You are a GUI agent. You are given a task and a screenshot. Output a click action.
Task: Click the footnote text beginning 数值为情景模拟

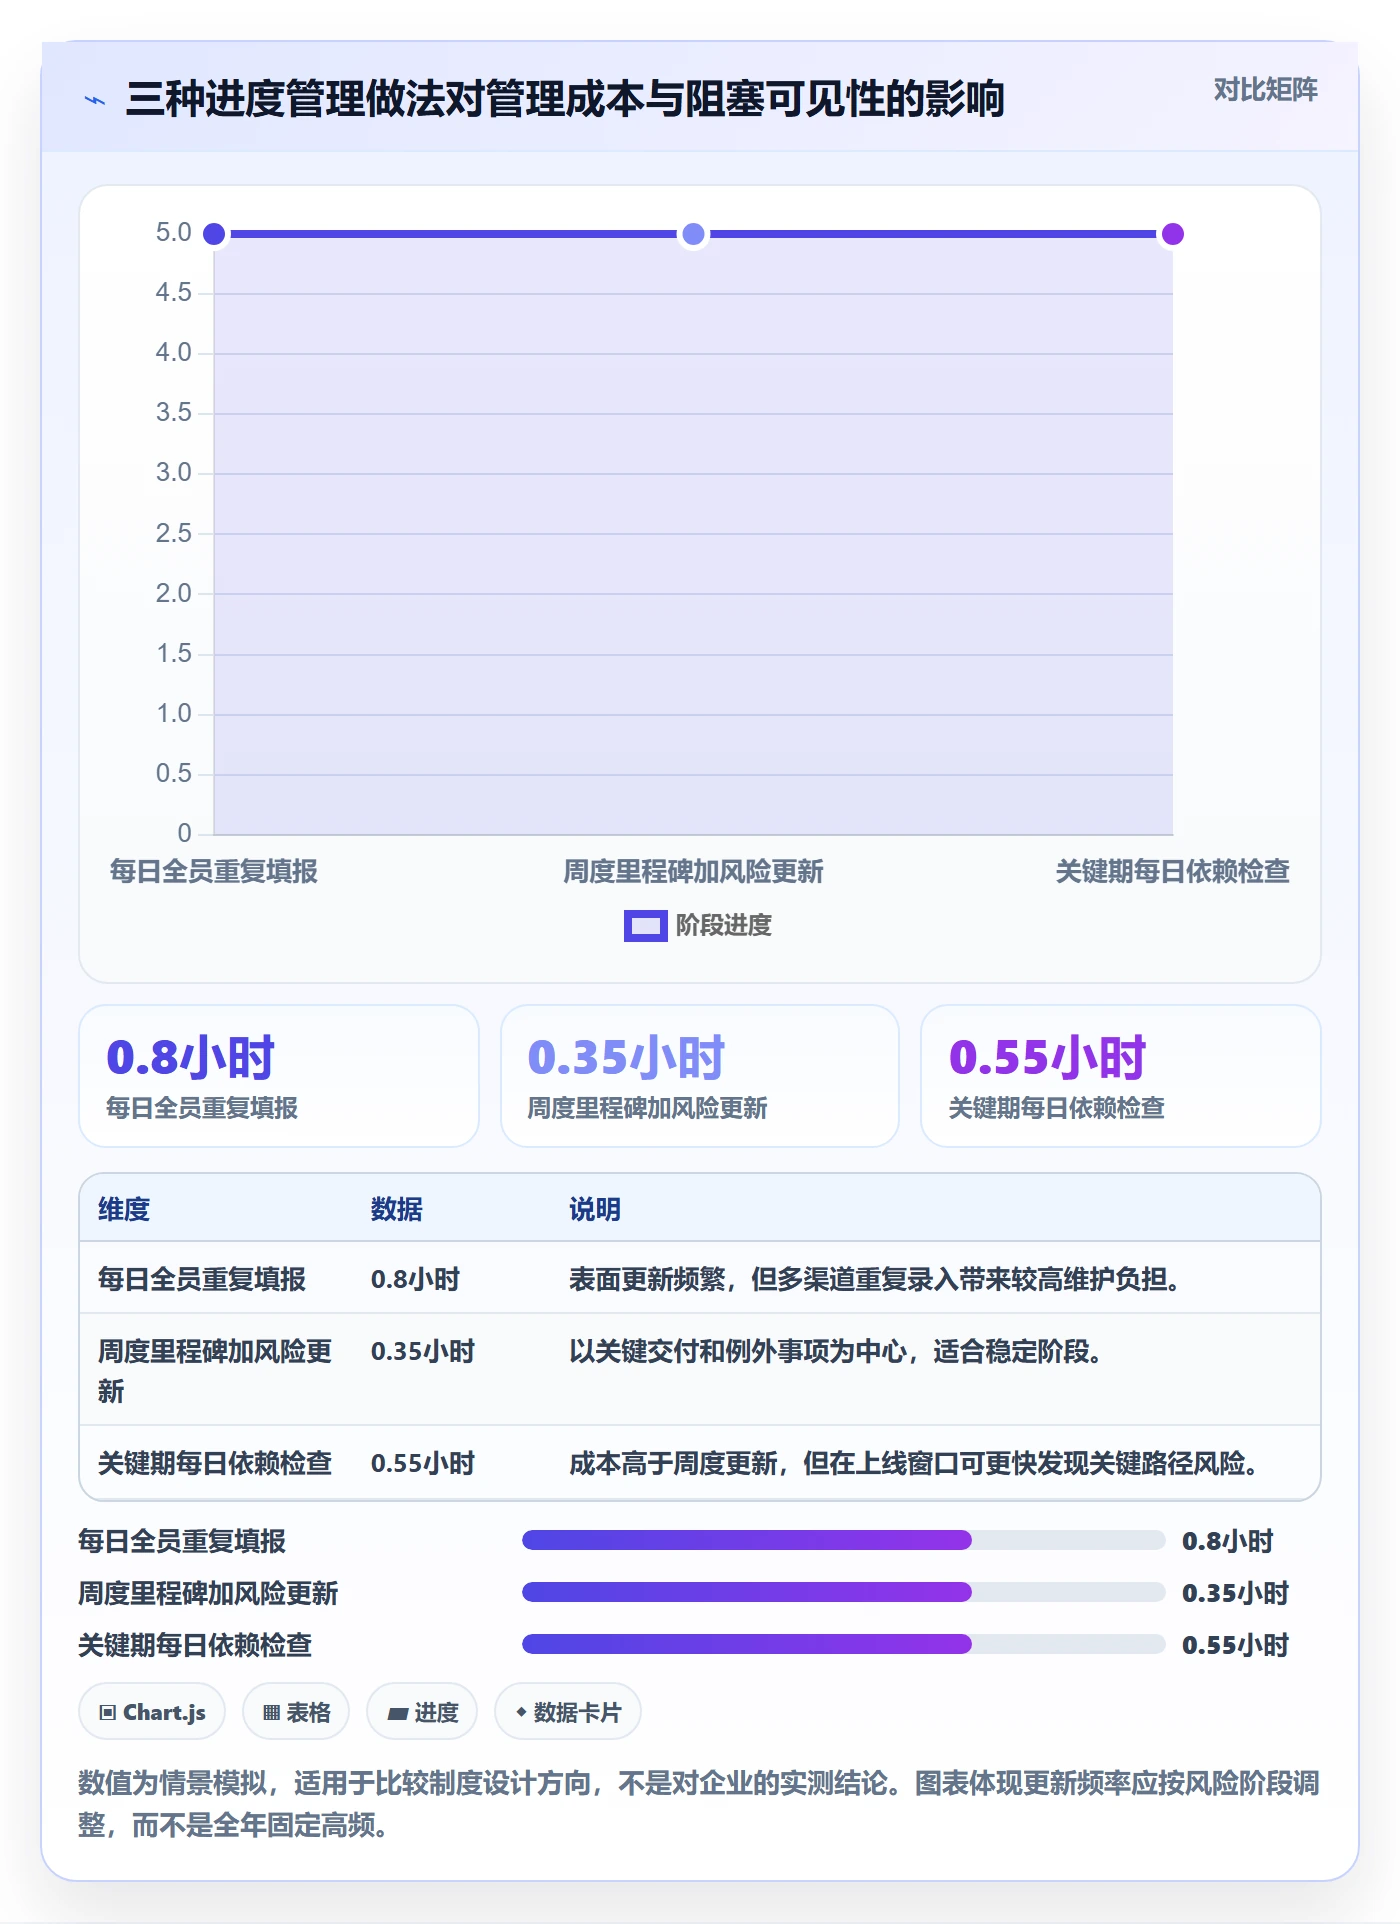pos(699,1804)
